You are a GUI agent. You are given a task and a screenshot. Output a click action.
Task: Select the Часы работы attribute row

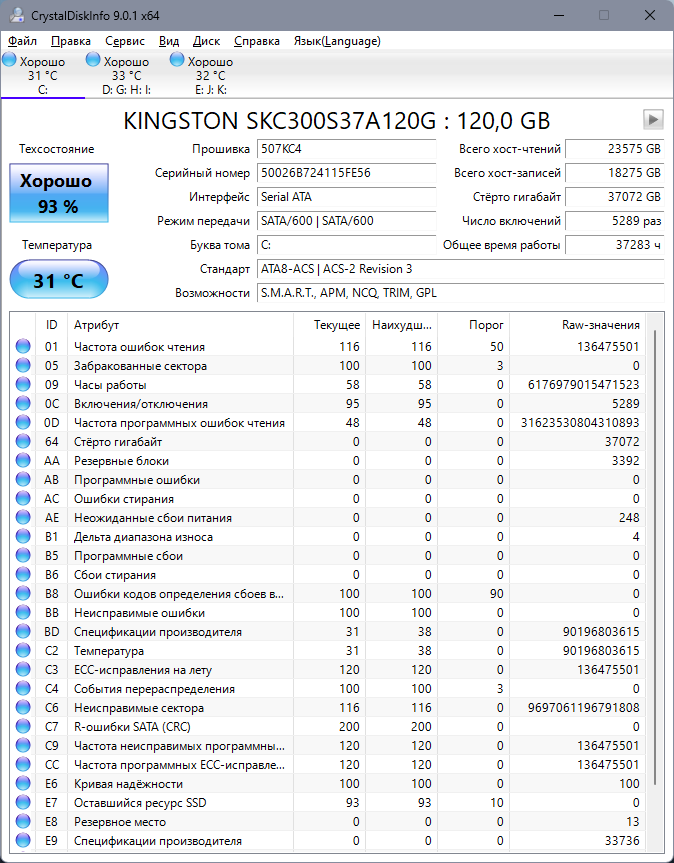point(328,385)
